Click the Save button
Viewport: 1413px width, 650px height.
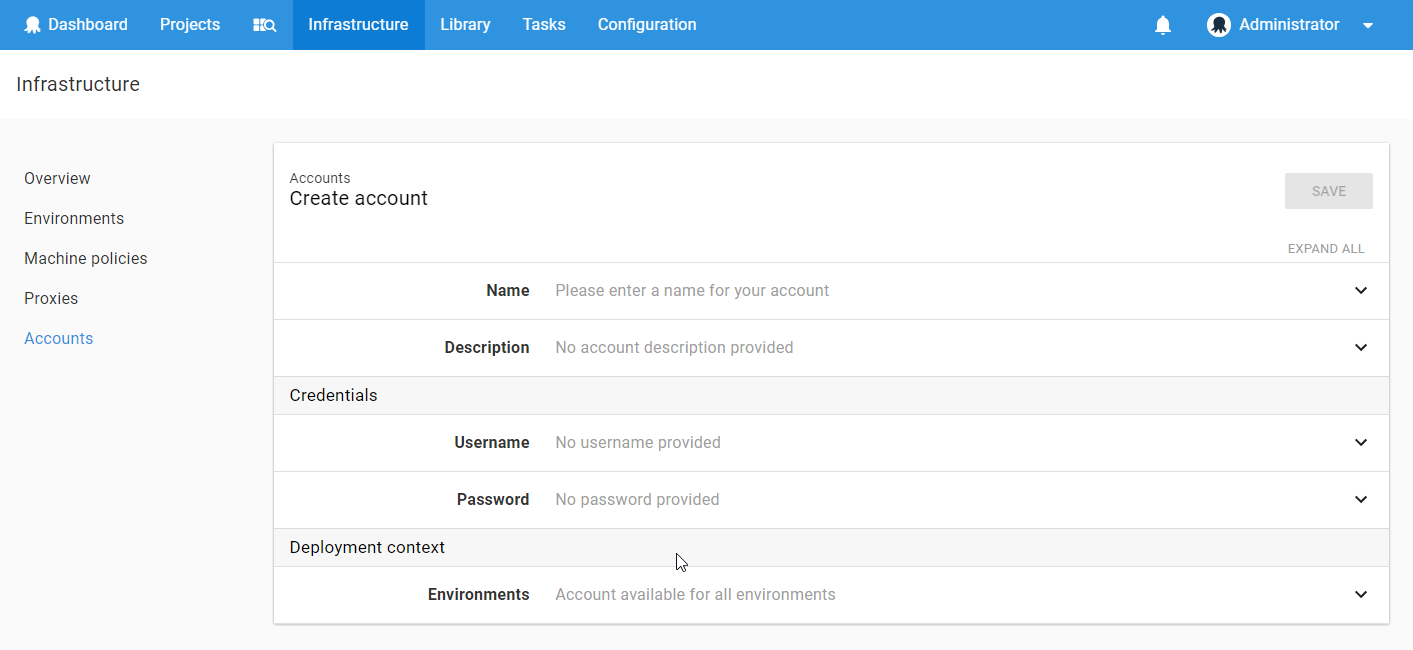1328,191
